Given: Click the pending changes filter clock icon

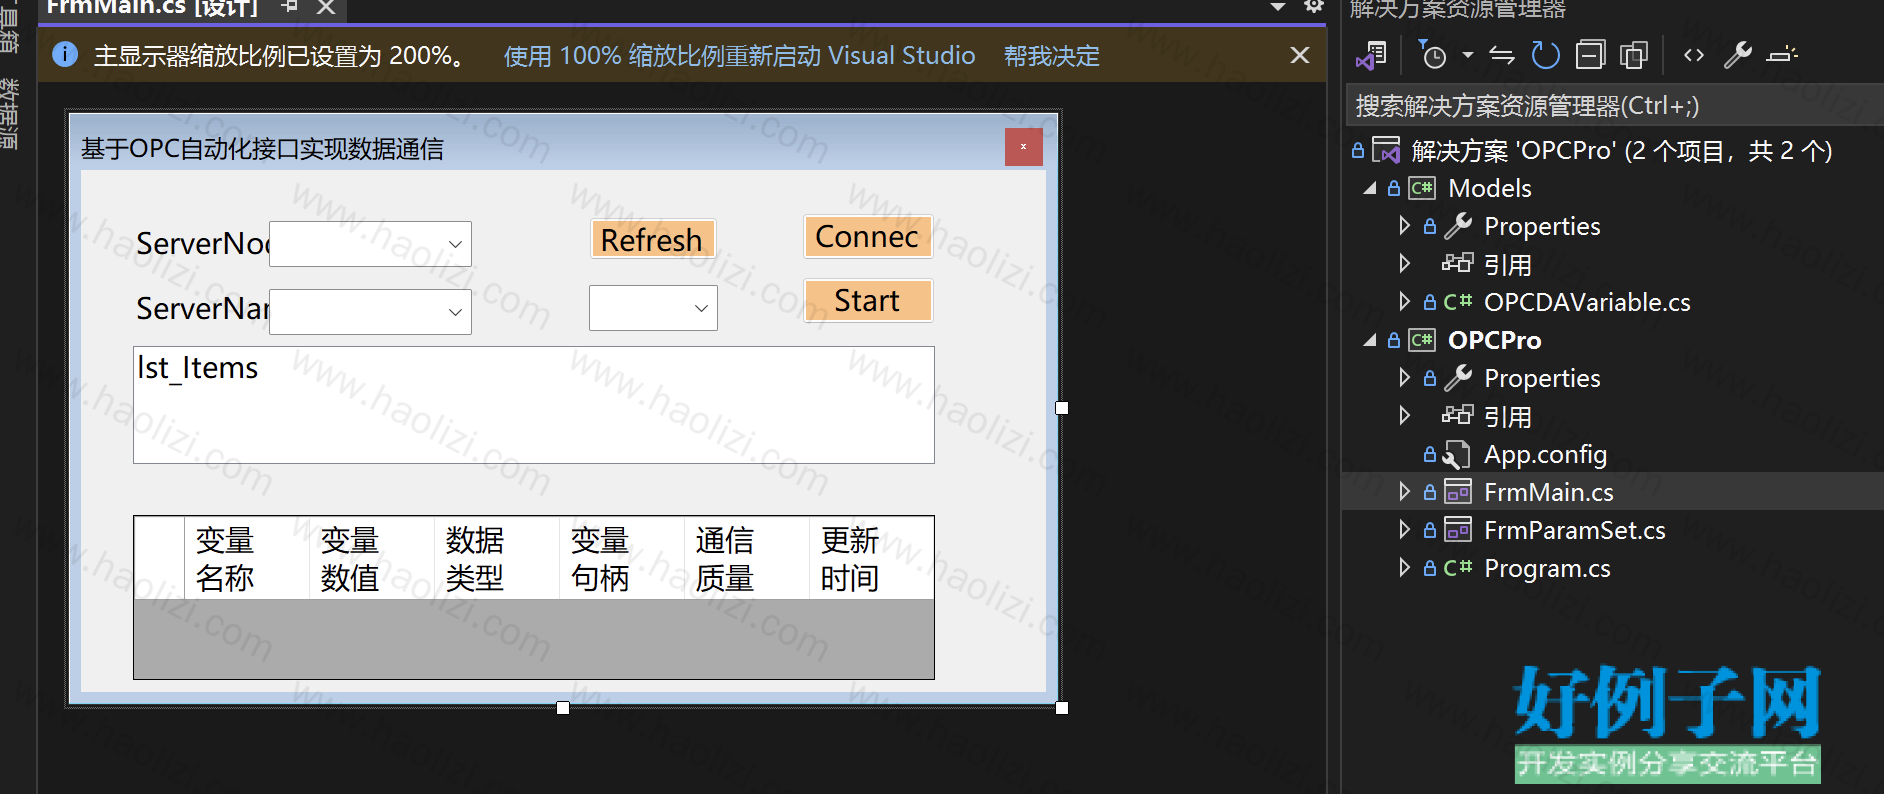Looking at the screenshot, I should tap(1432, 55).
